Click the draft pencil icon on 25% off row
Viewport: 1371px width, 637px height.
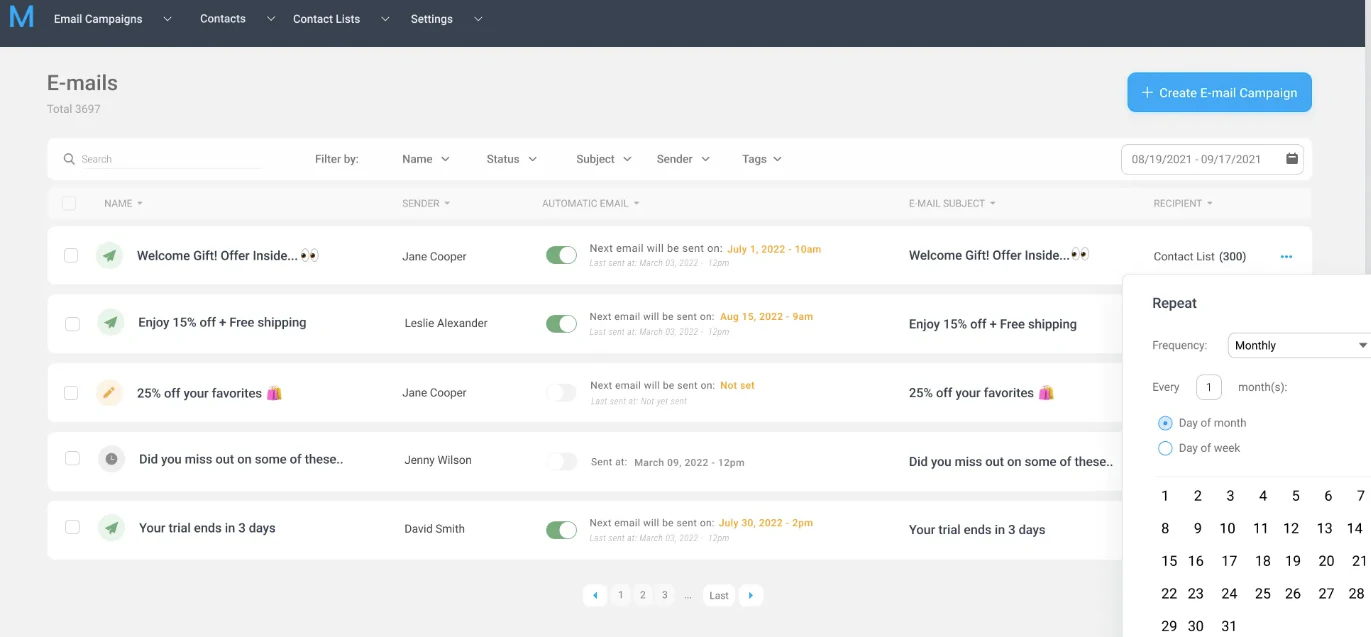(x=109, y=393)
